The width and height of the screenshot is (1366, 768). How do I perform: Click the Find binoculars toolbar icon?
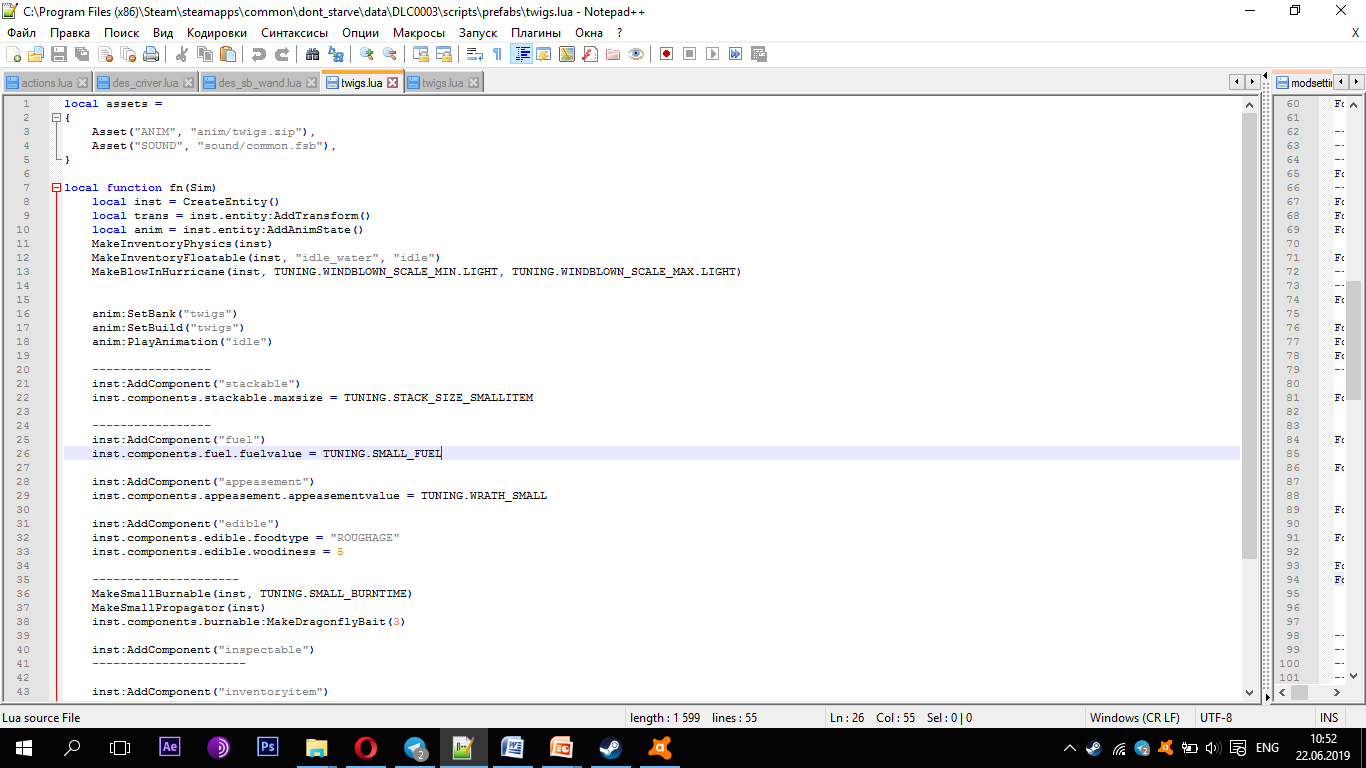pos(312,54)
